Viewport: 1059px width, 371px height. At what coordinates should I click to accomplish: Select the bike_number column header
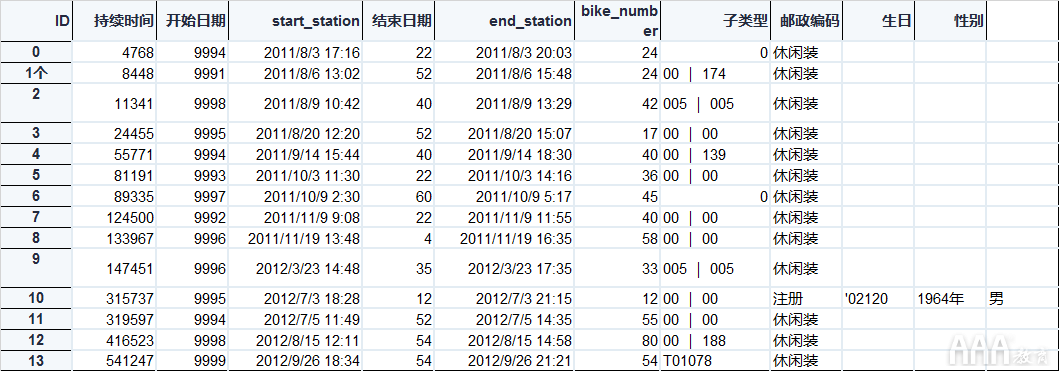[x=617, y=21]
